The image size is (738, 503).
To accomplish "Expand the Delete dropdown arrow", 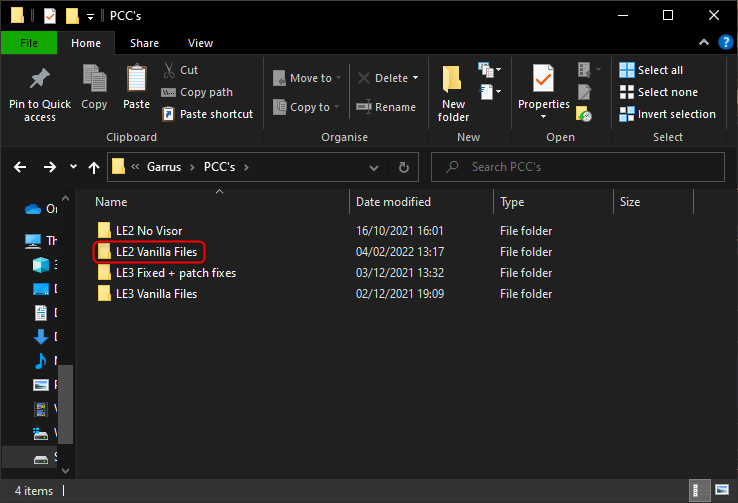I will coord(415,78).
